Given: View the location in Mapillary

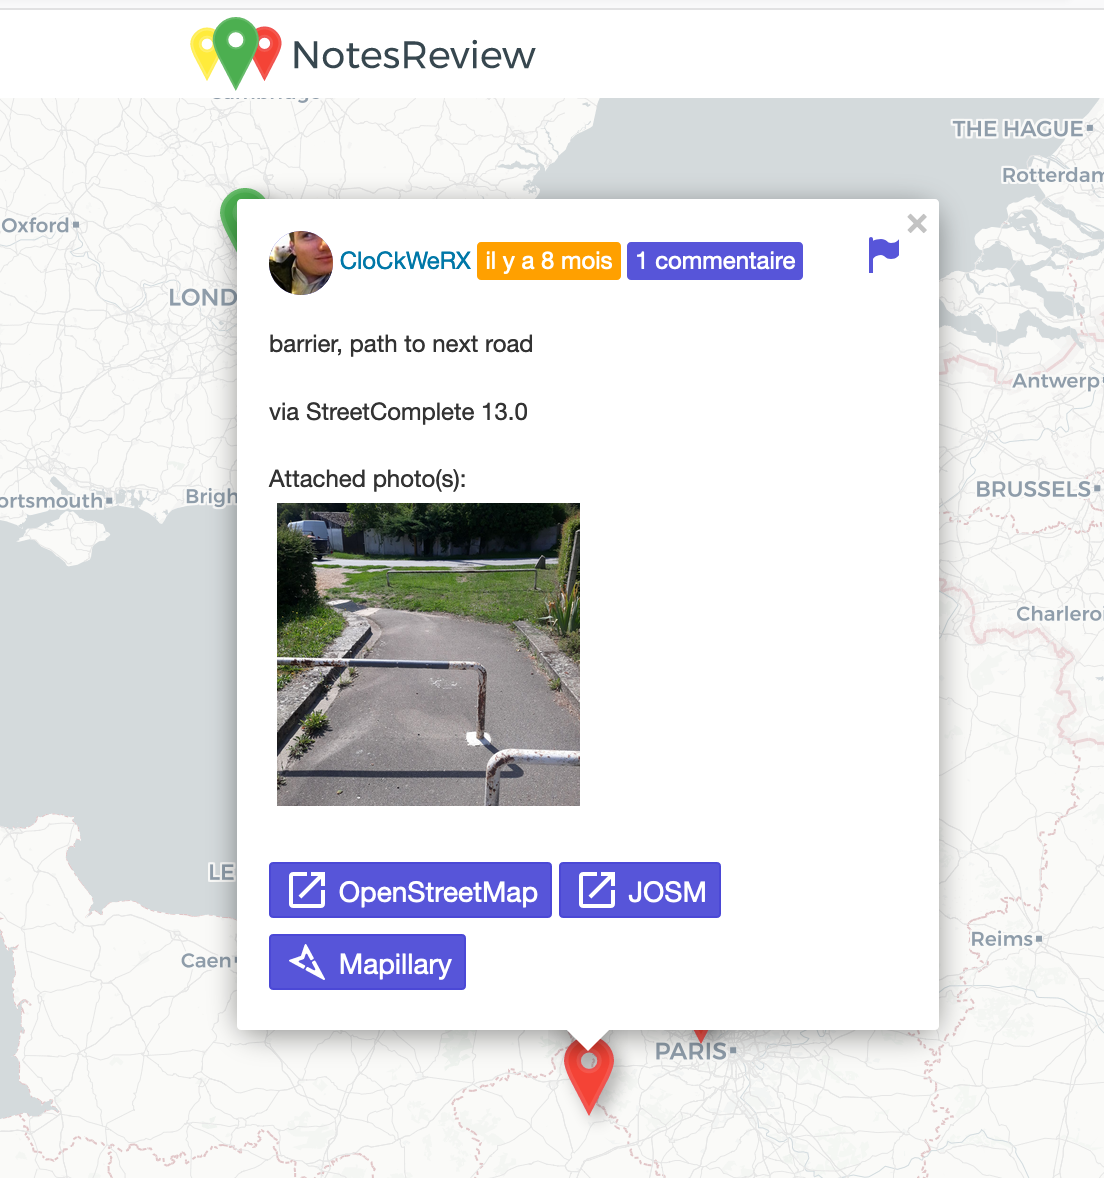Looking at the screenshot, I should click(367, 962).
